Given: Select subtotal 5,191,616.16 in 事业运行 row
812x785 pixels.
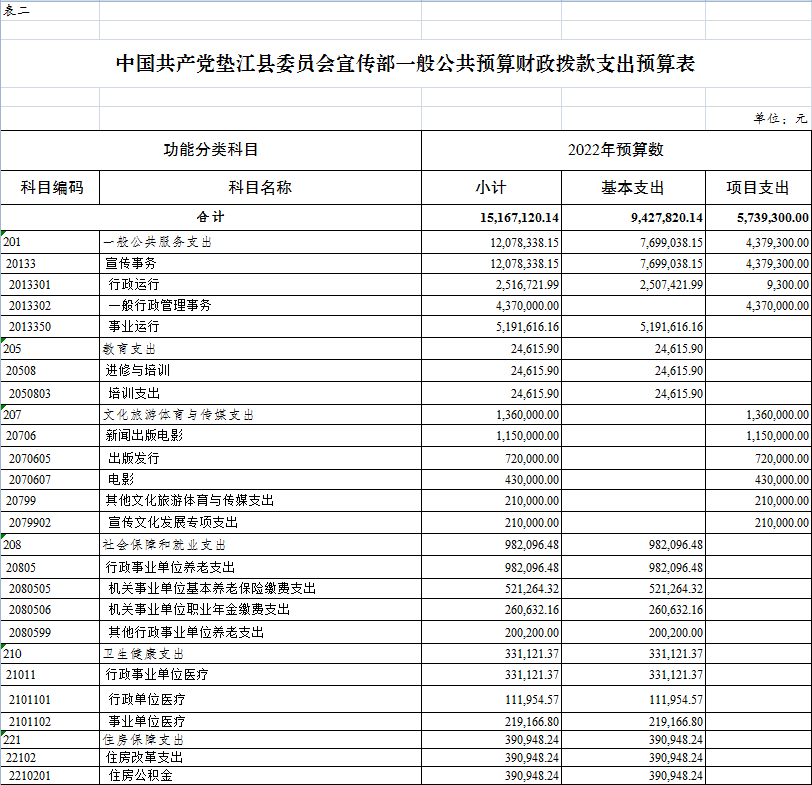Looking at the screenshot, I should pos(491,327).
